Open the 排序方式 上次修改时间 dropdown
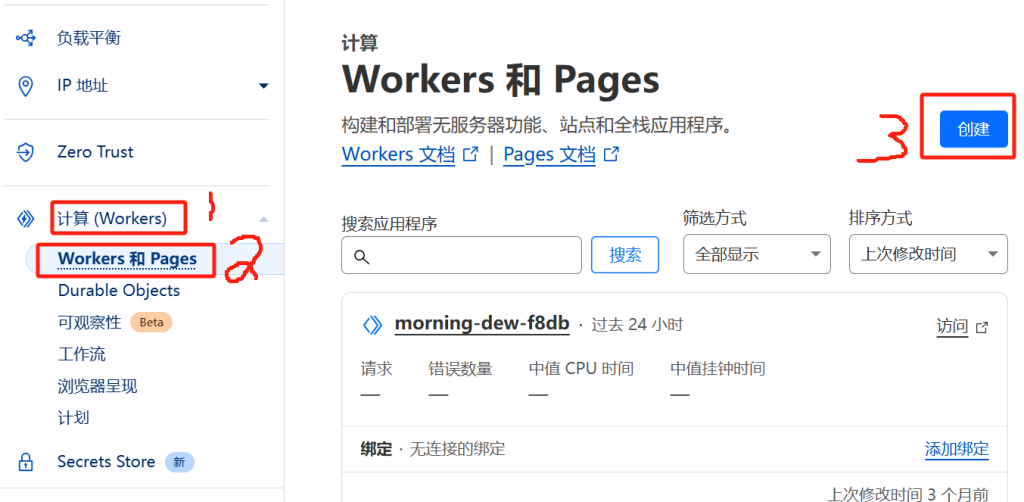 click(x=928, y=254)
